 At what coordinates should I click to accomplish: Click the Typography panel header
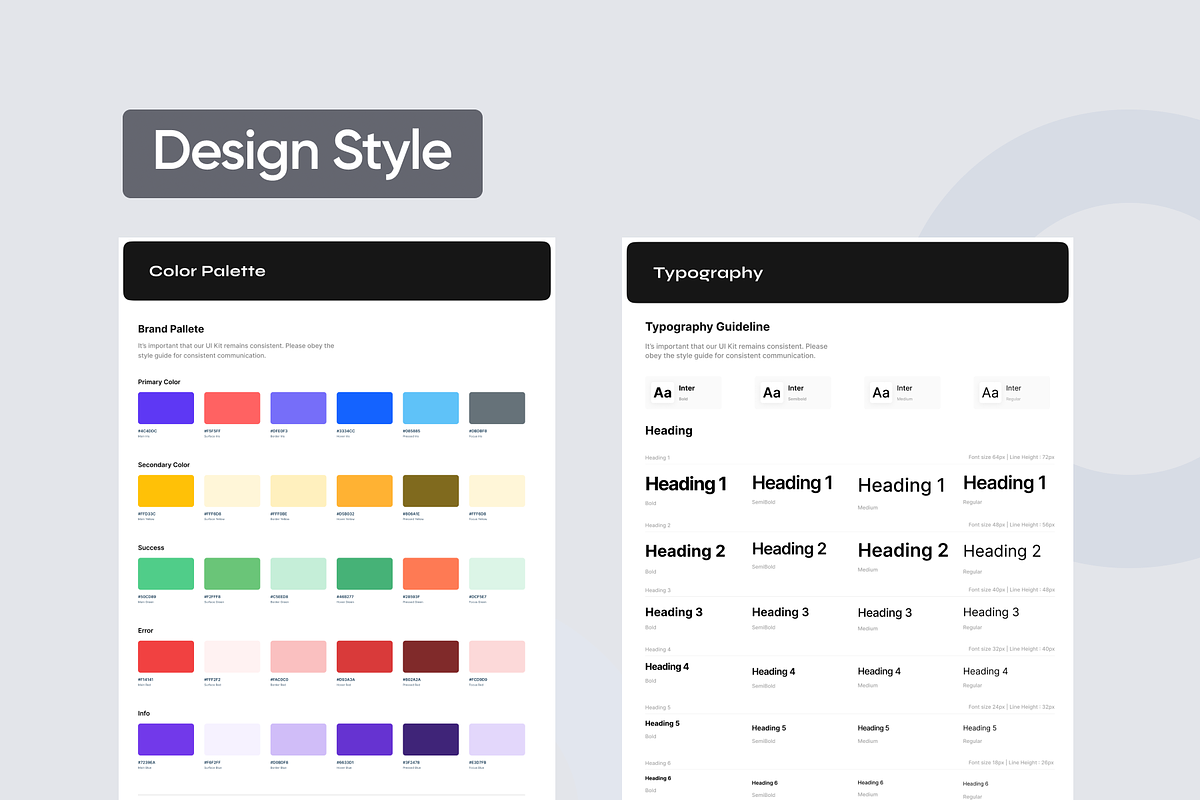click(848, 272)
